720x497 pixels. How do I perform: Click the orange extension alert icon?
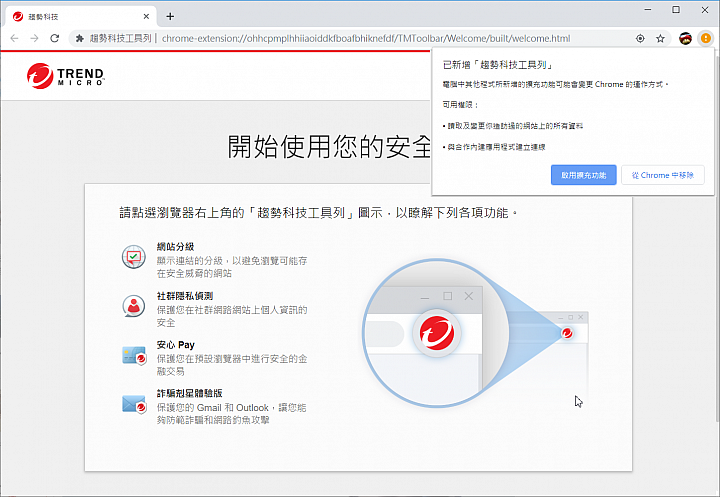click(x=706, y=39)
